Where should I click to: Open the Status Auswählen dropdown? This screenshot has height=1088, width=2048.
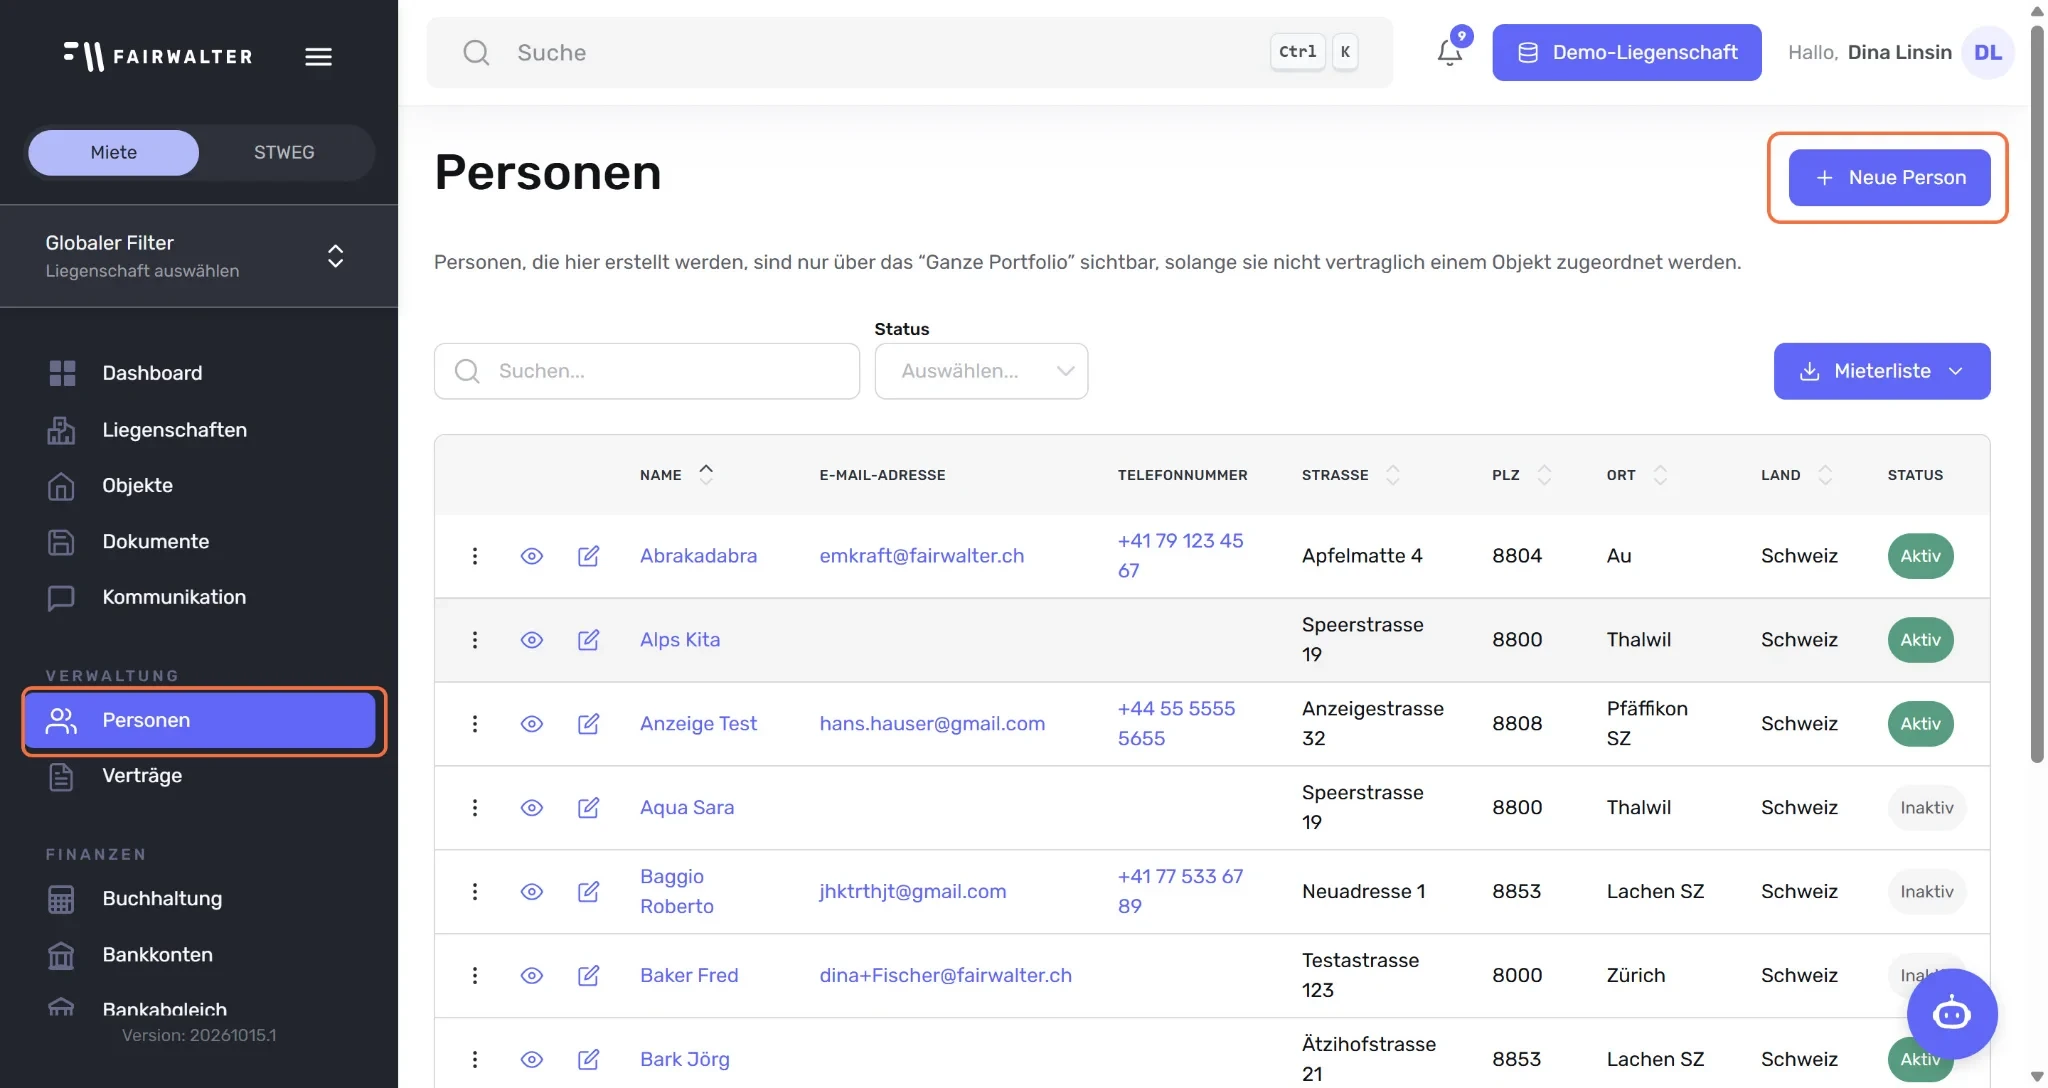click(x=981, y=372)
